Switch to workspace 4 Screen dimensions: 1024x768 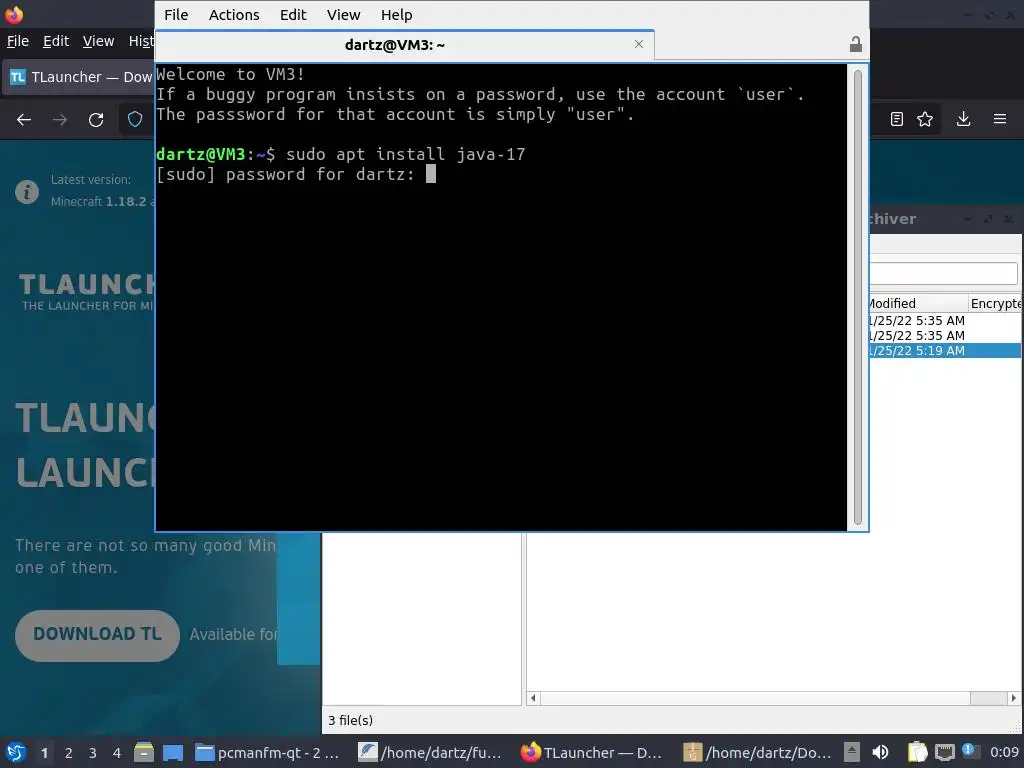coord(117,753)
